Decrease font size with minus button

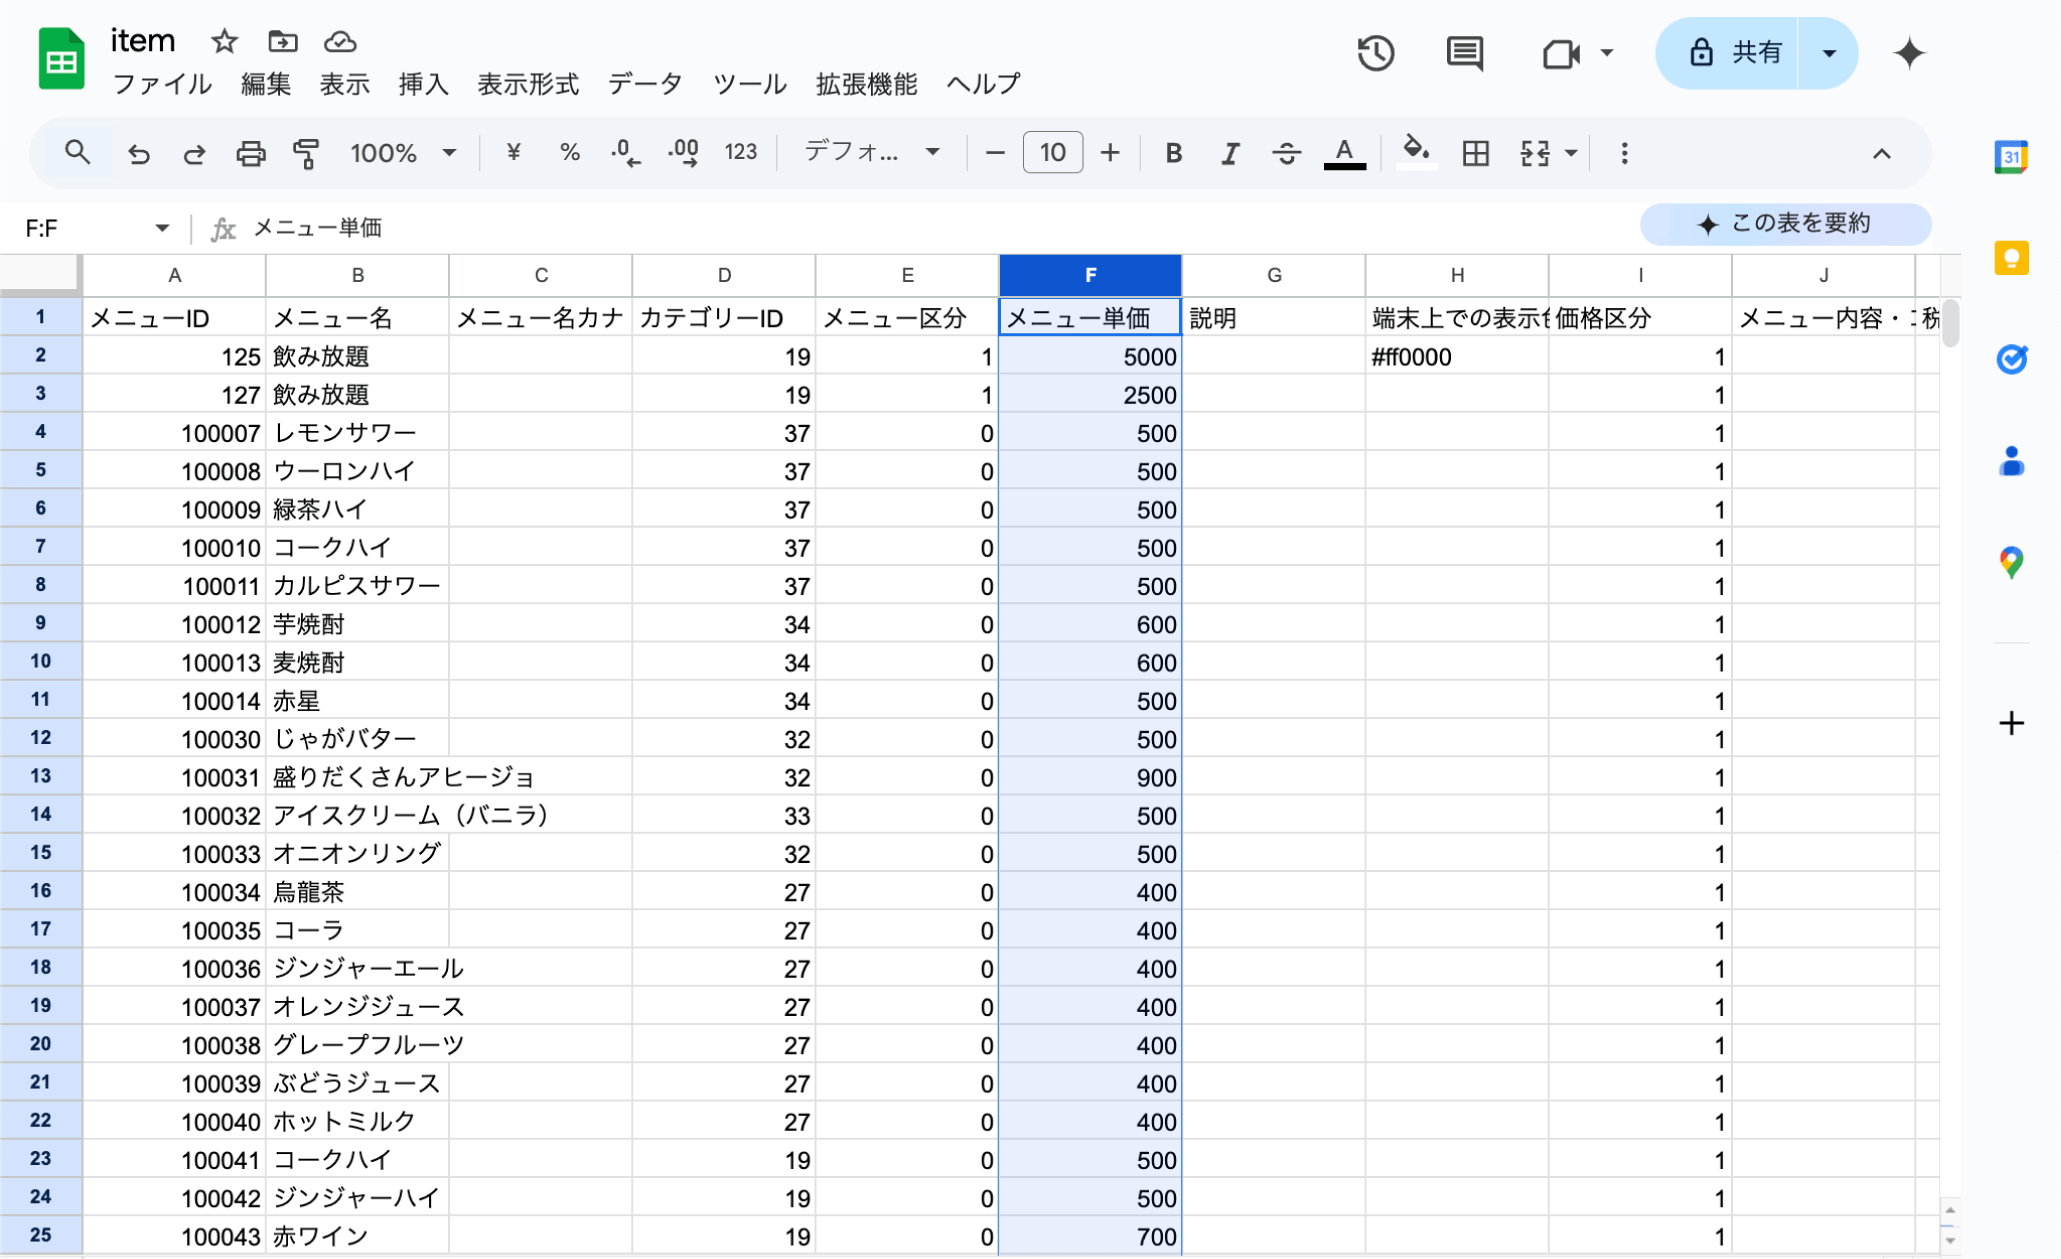pos(994,153)
